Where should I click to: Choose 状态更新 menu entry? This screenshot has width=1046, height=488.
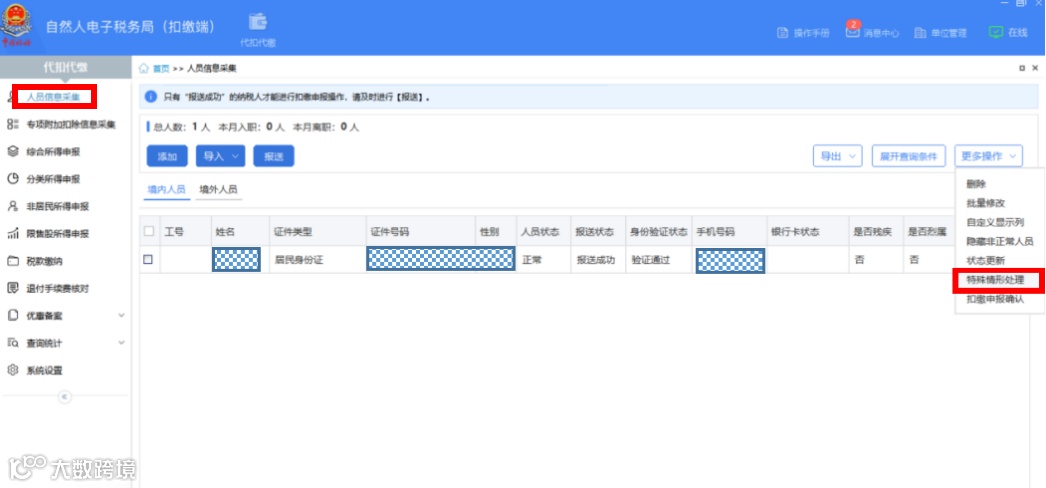click(x=985, y=261)
